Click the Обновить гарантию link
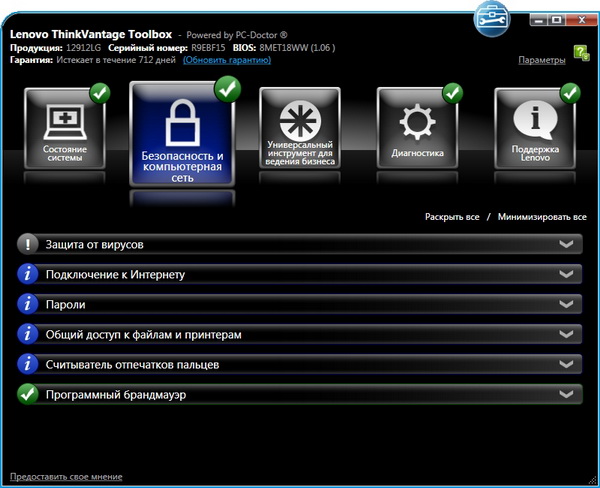The height and width of the screenshot is (488, 600). (x=226, y=60)
